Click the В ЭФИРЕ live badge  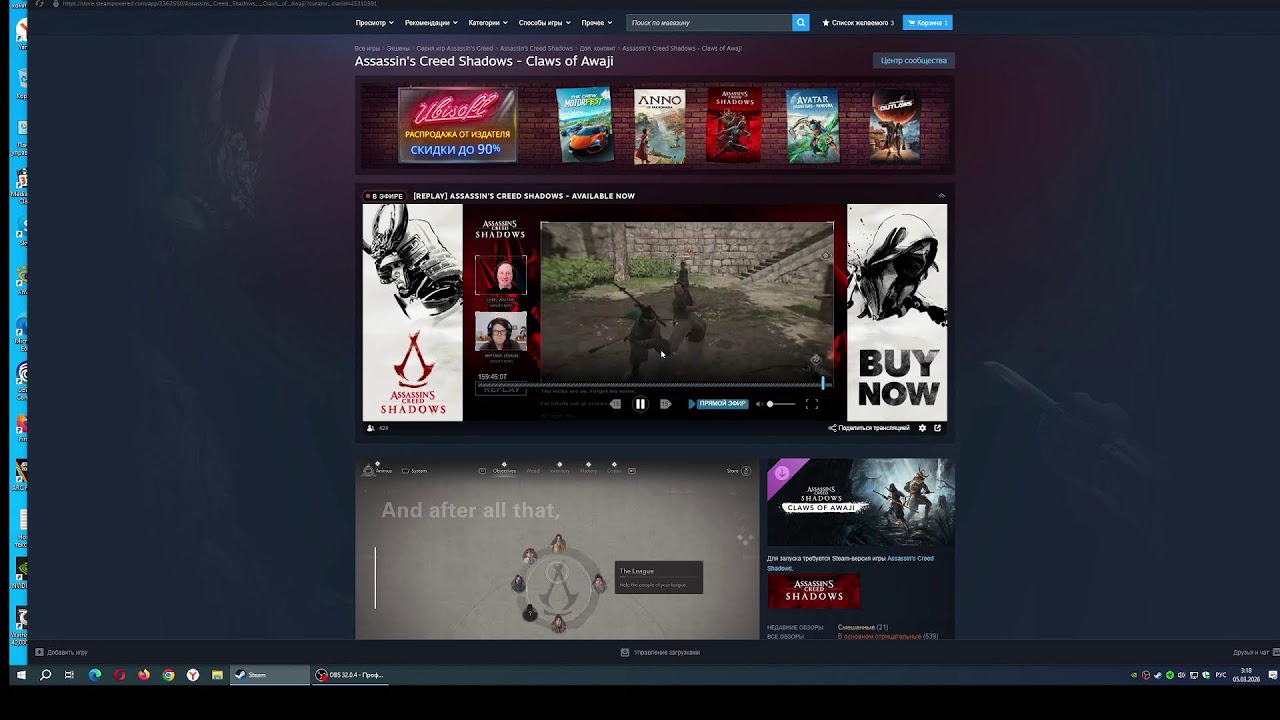pos(384,196)
